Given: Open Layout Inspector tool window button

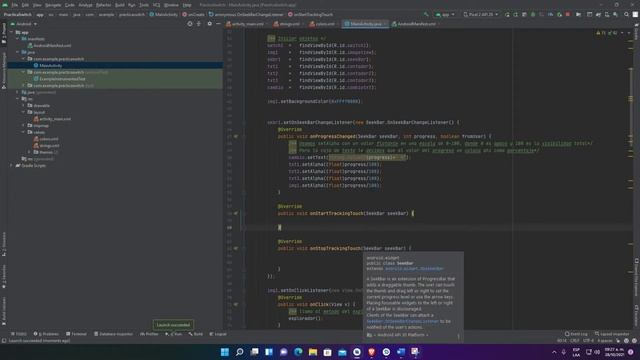Looking at the screenshot, I should point(612,334).
